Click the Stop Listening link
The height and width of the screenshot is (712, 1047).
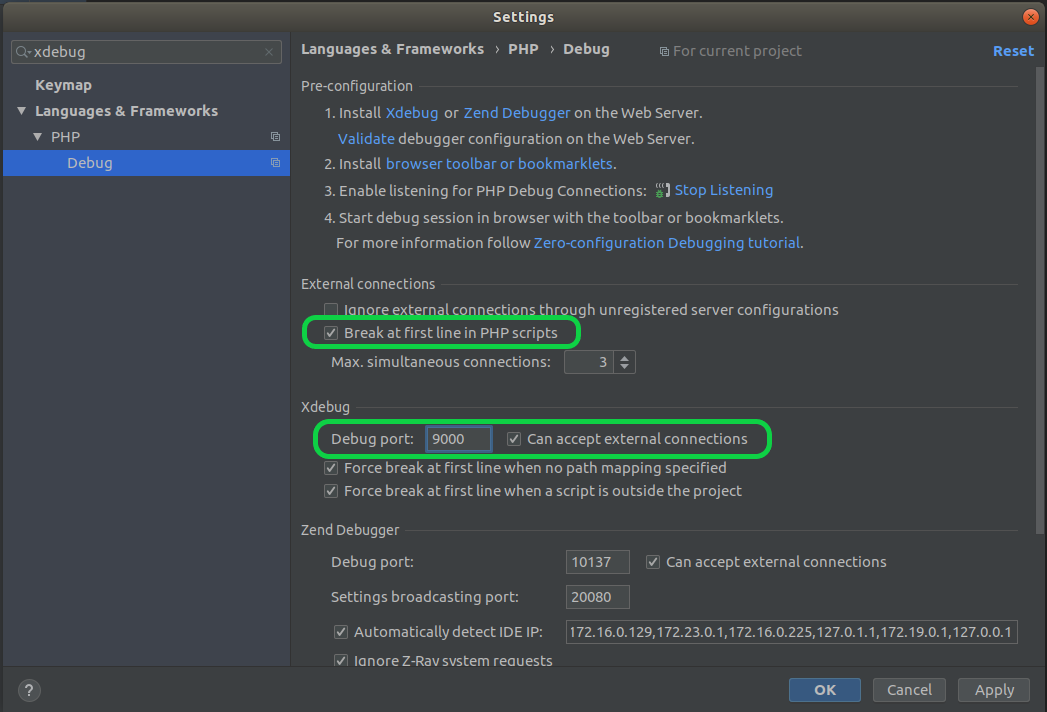[x=724, y=190]
